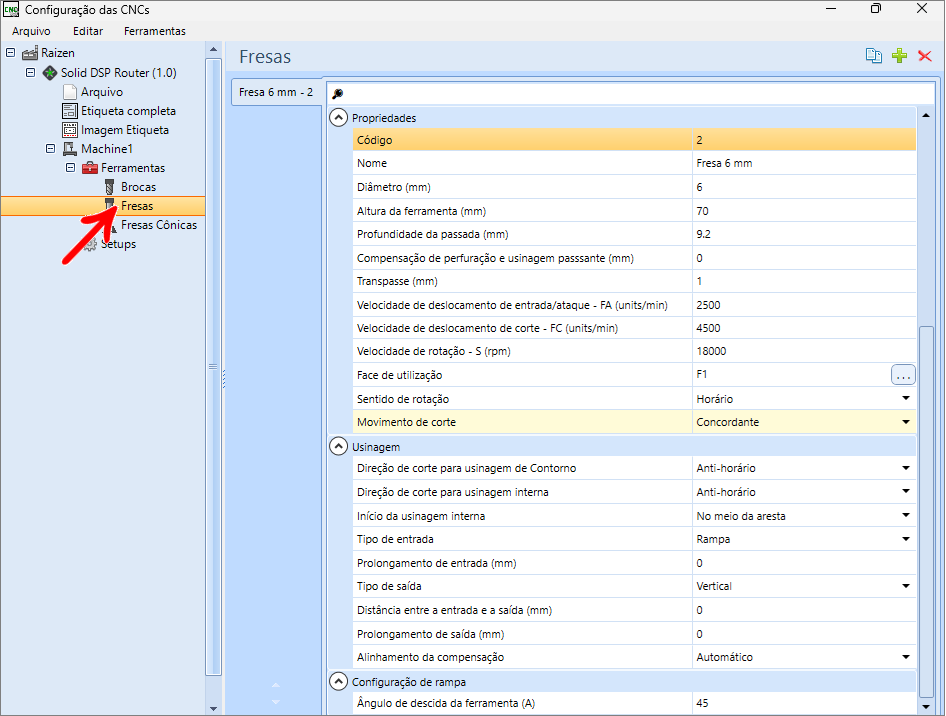Click the Arquivo page icon in tree
The width and height of the screenshot is (946, 716).
click(70, 92)
